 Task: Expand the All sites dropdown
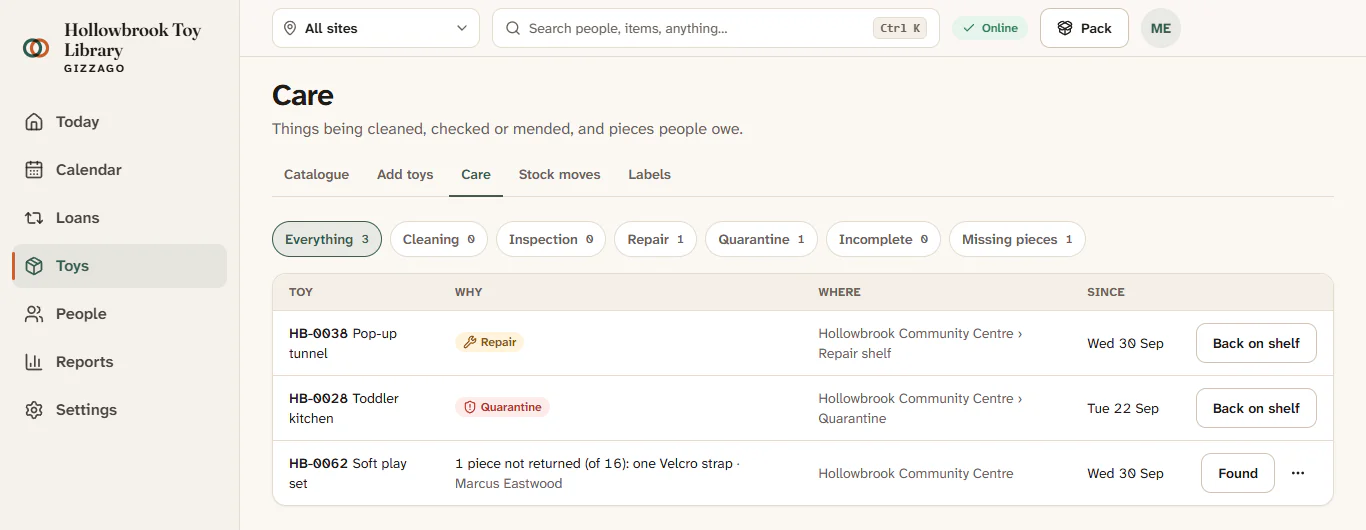point(376,28)
